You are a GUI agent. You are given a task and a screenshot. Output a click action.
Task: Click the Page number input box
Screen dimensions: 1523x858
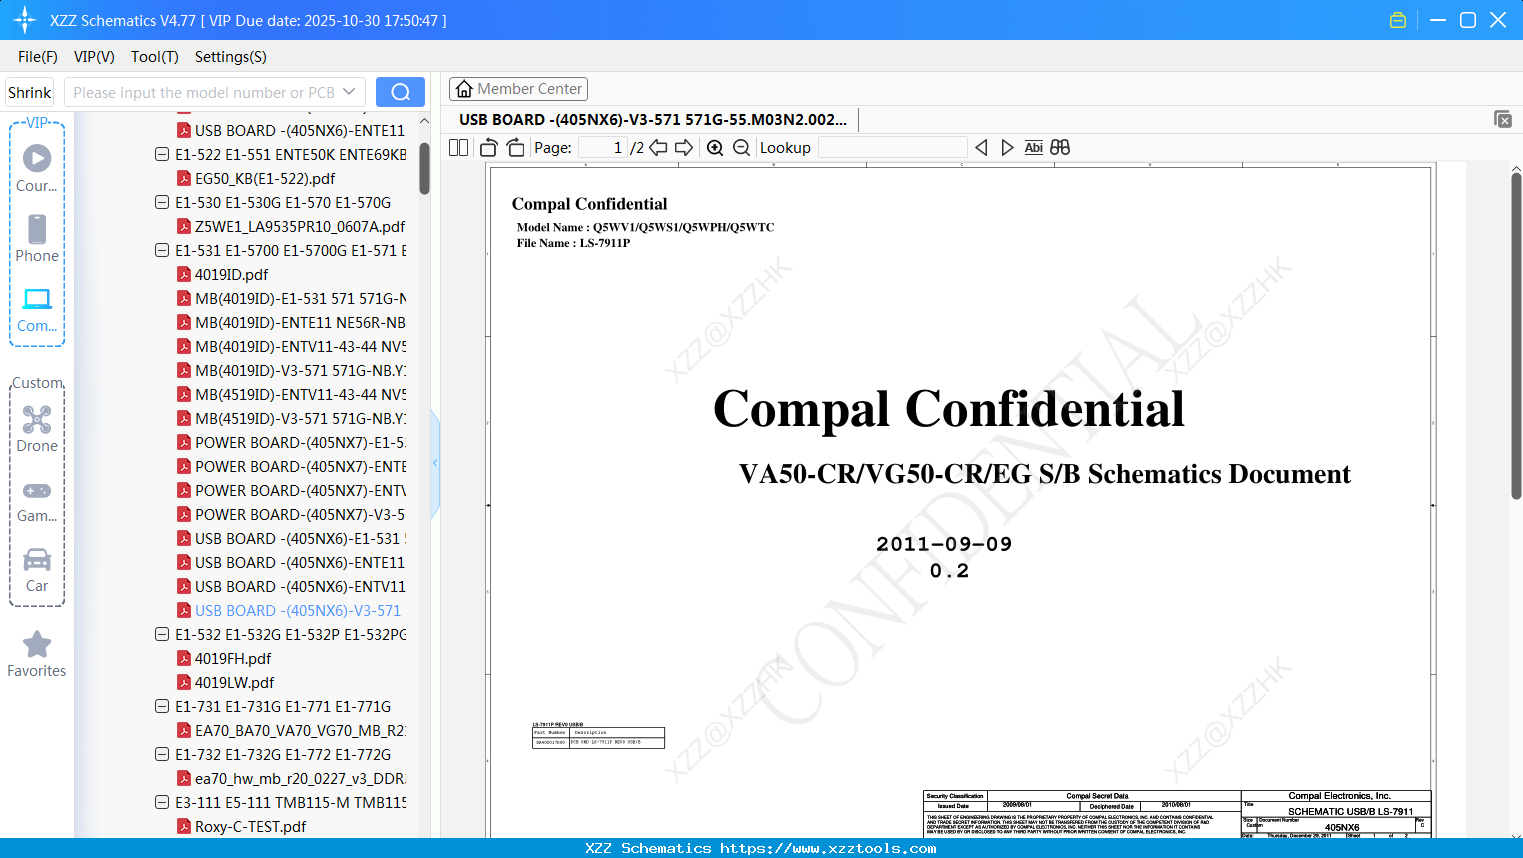(x=603, y=147)
